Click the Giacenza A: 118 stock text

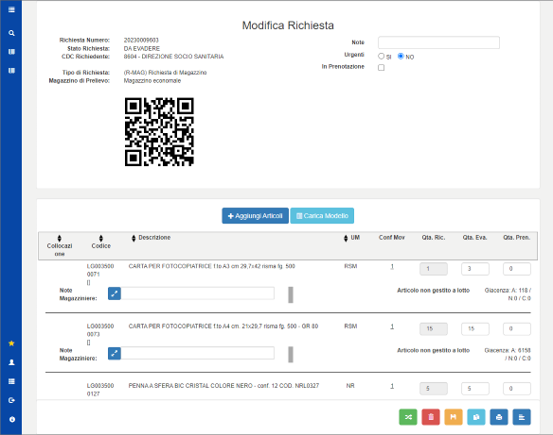tap(508, 294)
